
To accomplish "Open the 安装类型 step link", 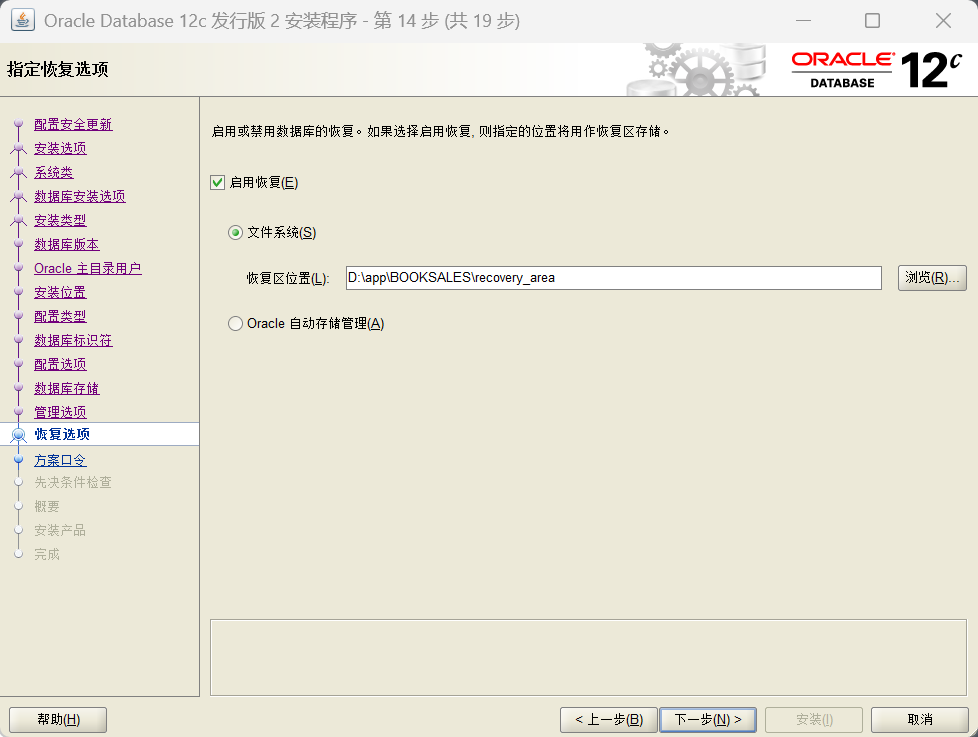I will tap(60, 220).
